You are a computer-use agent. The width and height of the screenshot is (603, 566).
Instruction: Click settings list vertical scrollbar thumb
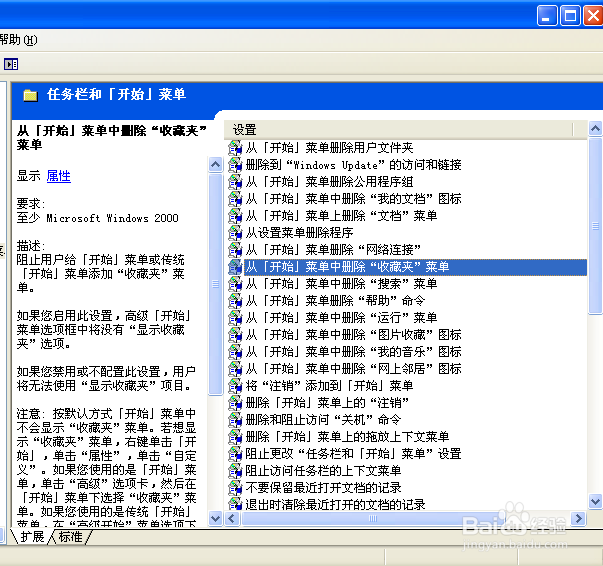tap(595, 226)
